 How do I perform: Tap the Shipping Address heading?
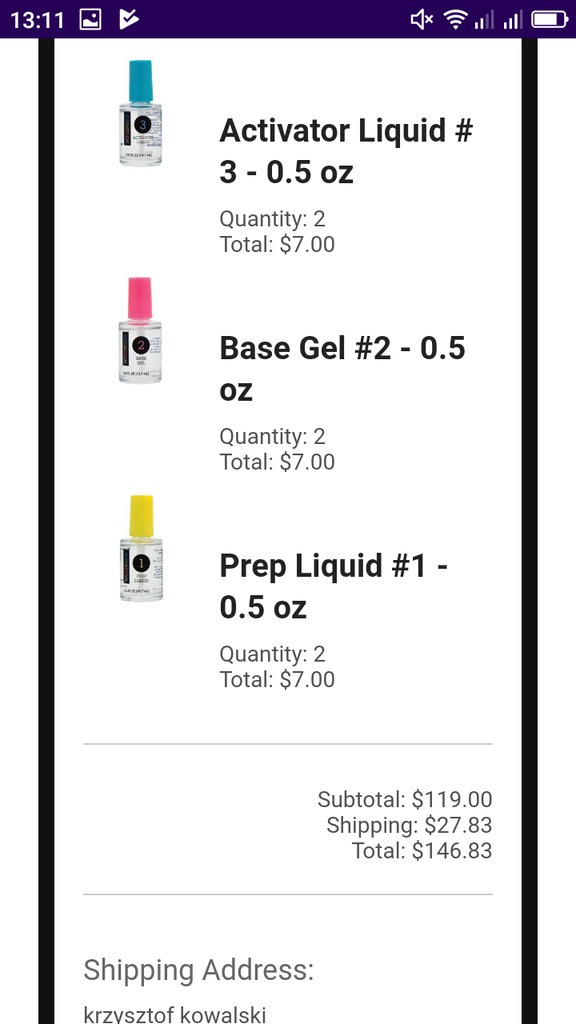(199, 970)
